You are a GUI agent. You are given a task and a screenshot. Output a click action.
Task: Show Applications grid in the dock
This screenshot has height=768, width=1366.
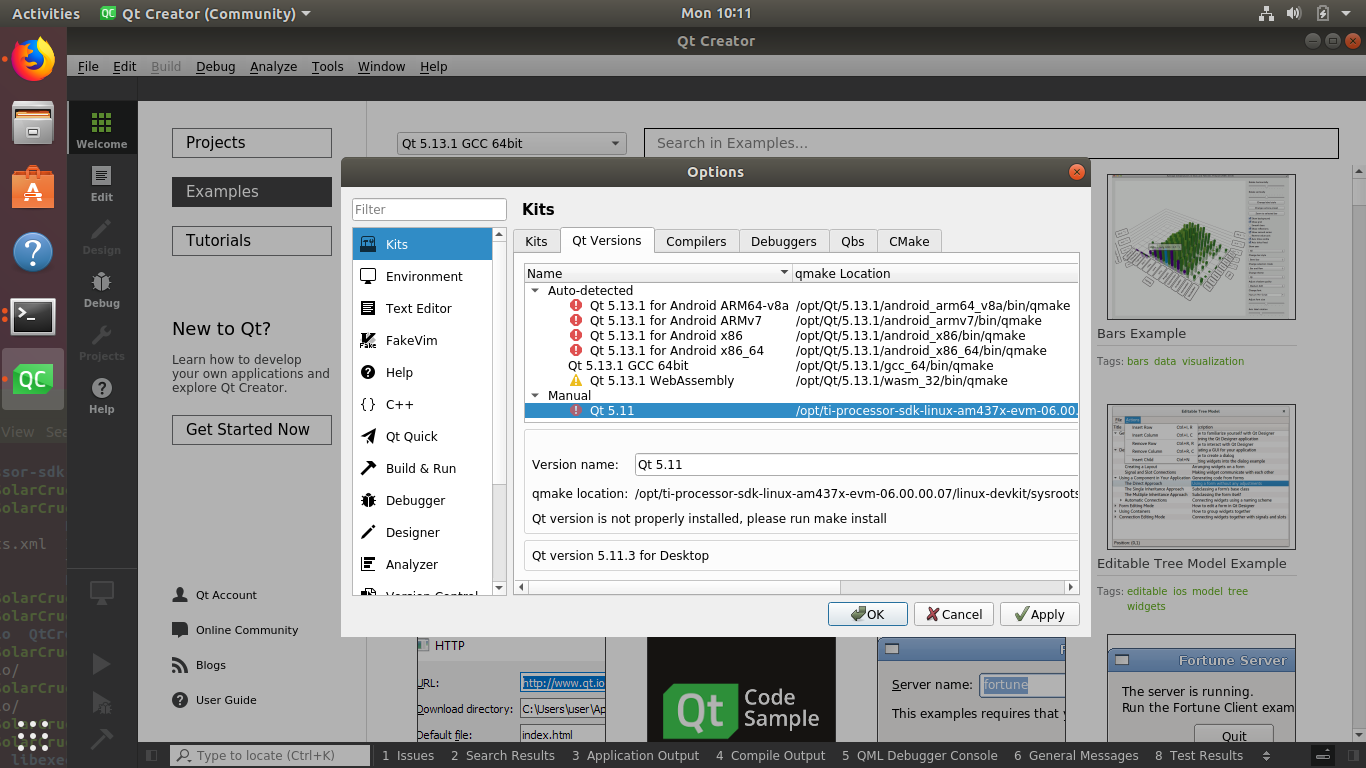click(33, 735)
